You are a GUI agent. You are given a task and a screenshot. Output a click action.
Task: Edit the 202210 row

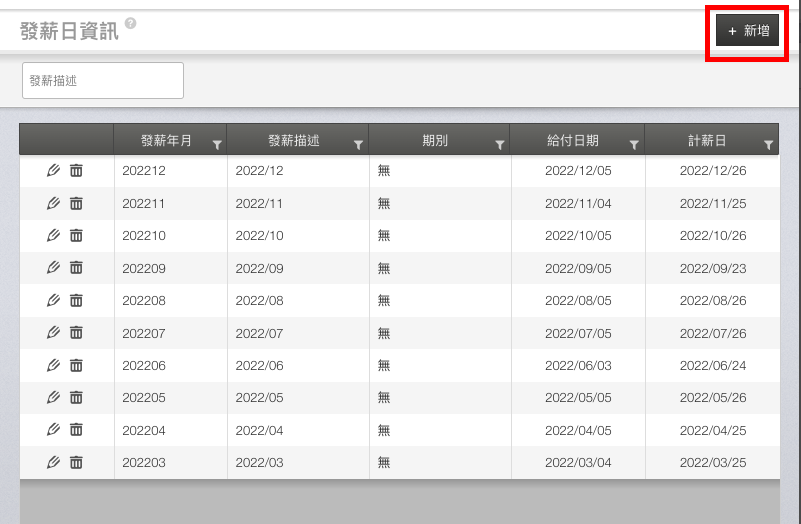pos(53,235)
